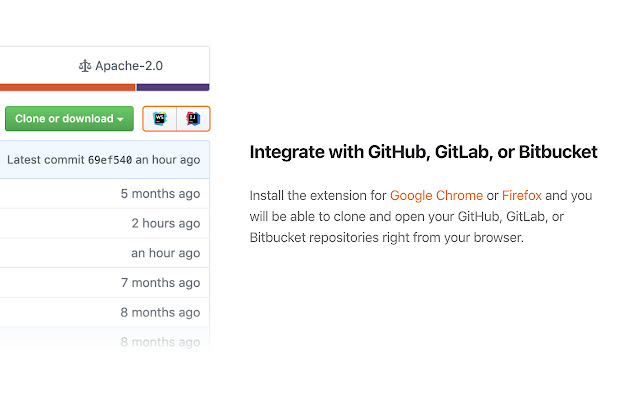Click 'an hour ago' in latest commit bar
Image resolution: width=640 pixels, height=400 pixels.
(x=168, y=160)
